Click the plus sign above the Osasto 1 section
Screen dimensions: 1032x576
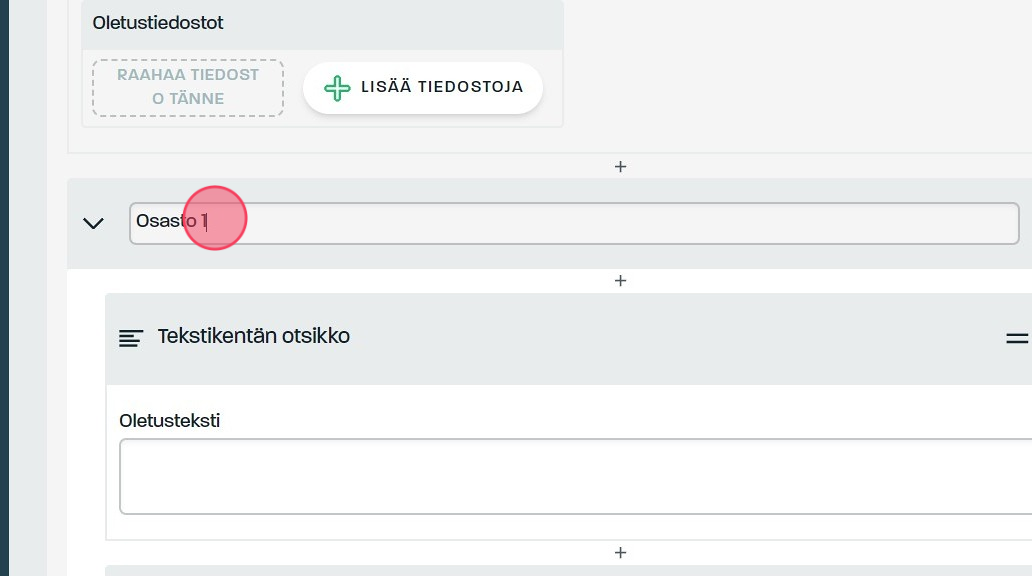(x=620, y=166)
